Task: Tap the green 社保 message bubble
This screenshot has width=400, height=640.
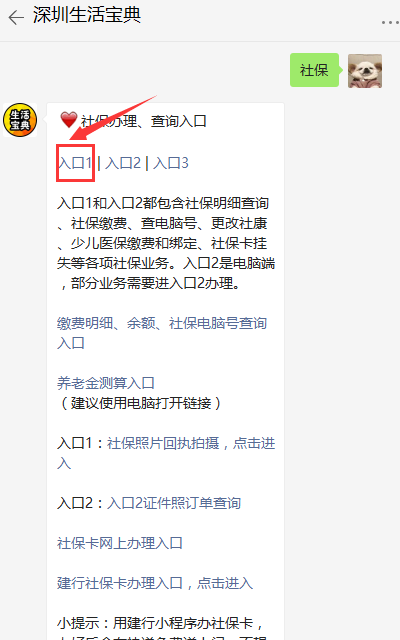Action: (x=314, y=70)
